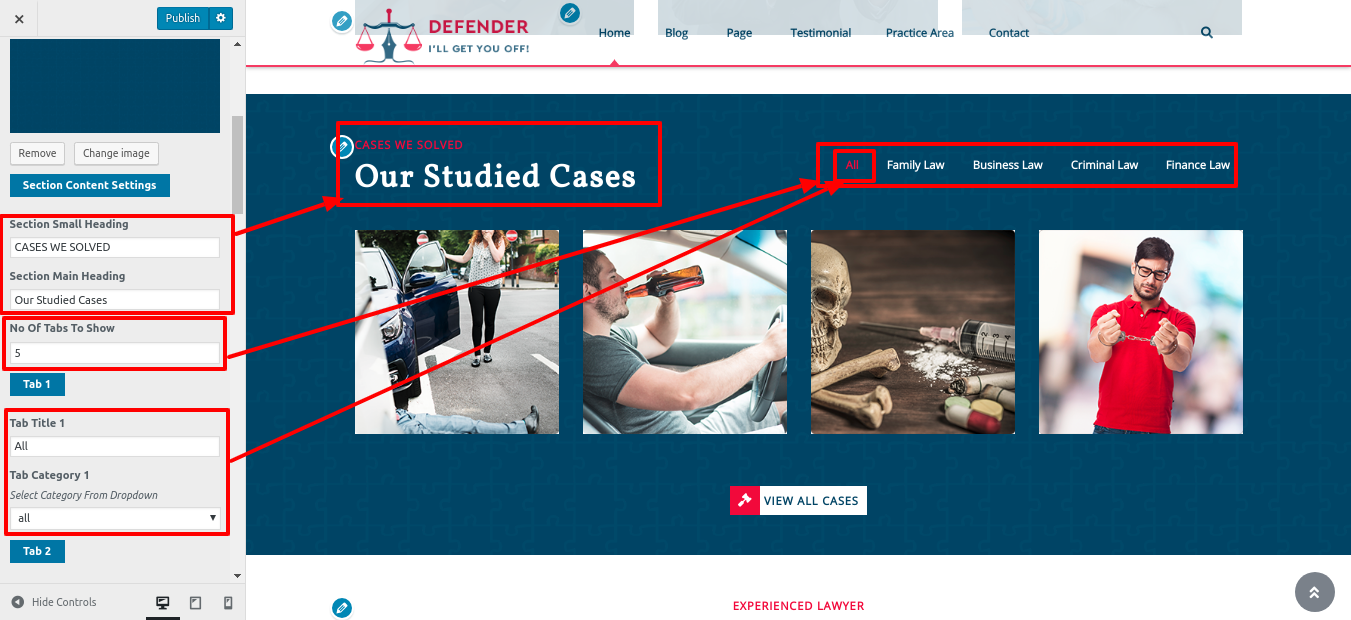Click the edit pencil icon above the Home menu

pyautogui.click(x=570, y=13)
